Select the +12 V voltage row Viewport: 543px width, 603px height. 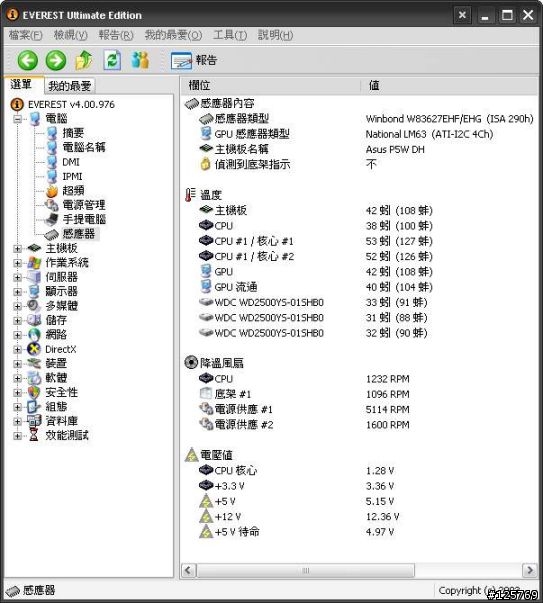(x=360, y=516)
